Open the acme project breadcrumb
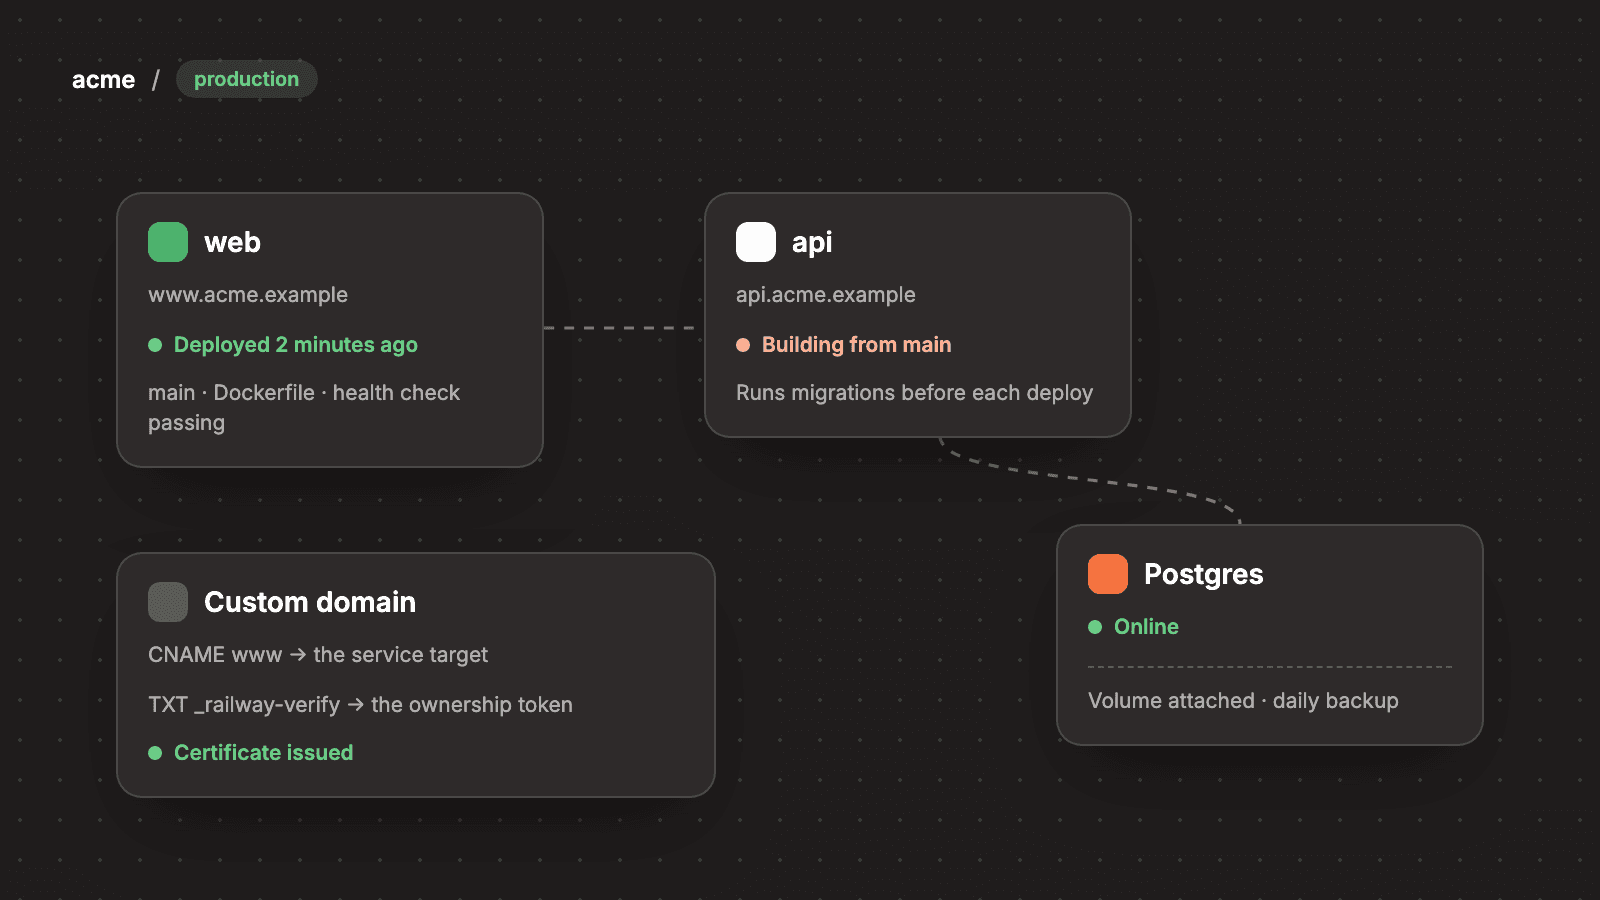Viewport: 1600px width, 900px height. point(103,79)
